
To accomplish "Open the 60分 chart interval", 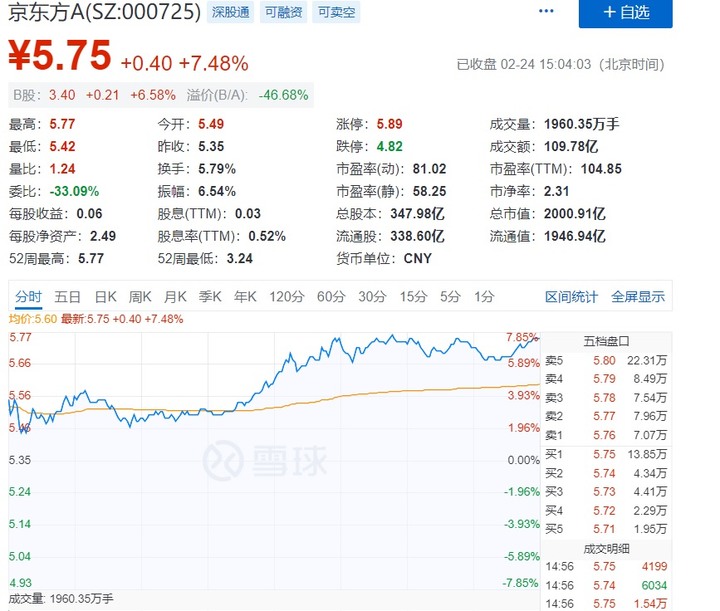I will pyautogui.click(x=331, y=297).
